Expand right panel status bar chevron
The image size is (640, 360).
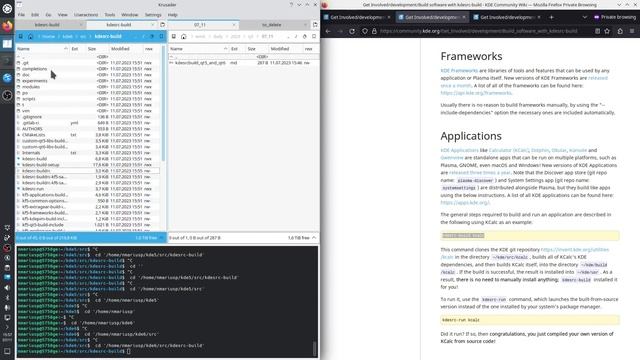(314, 238)
